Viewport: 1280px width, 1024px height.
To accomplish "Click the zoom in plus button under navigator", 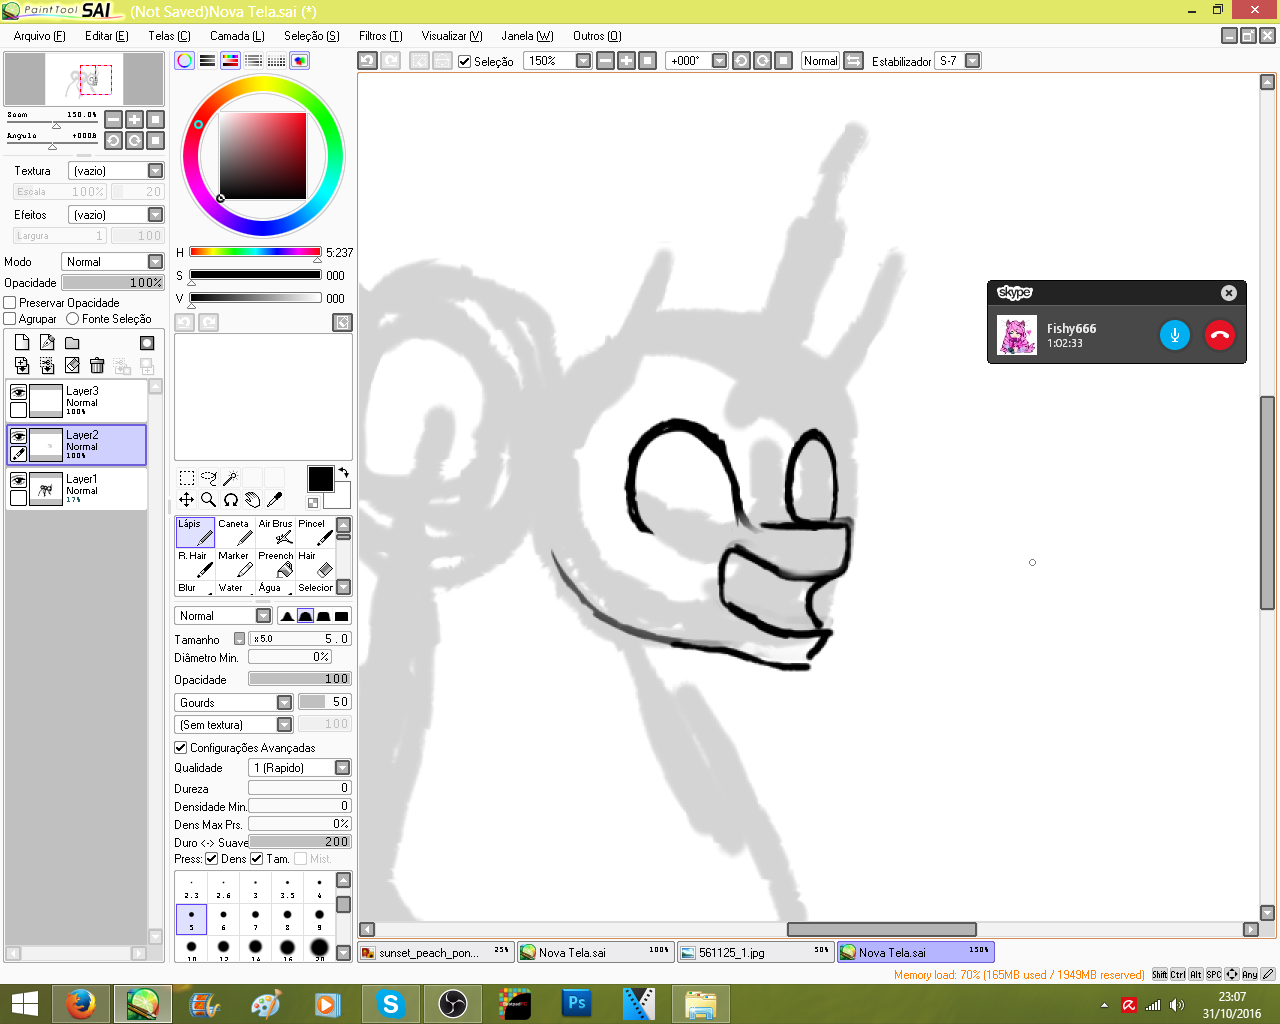I will (134, 120).
